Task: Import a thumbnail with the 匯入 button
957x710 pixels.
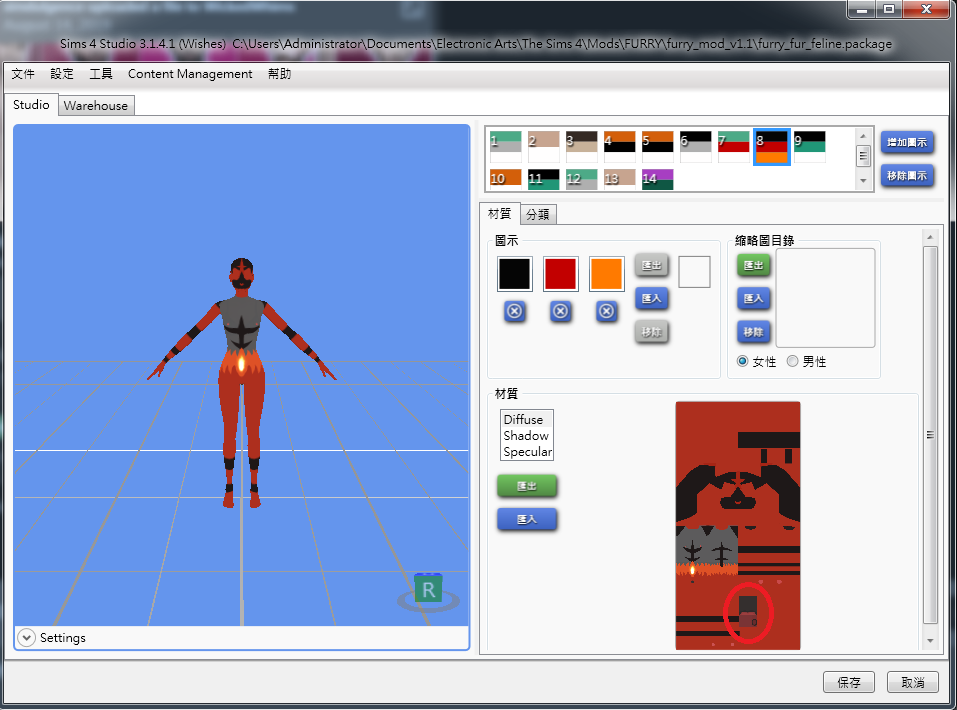Action: 753,299
